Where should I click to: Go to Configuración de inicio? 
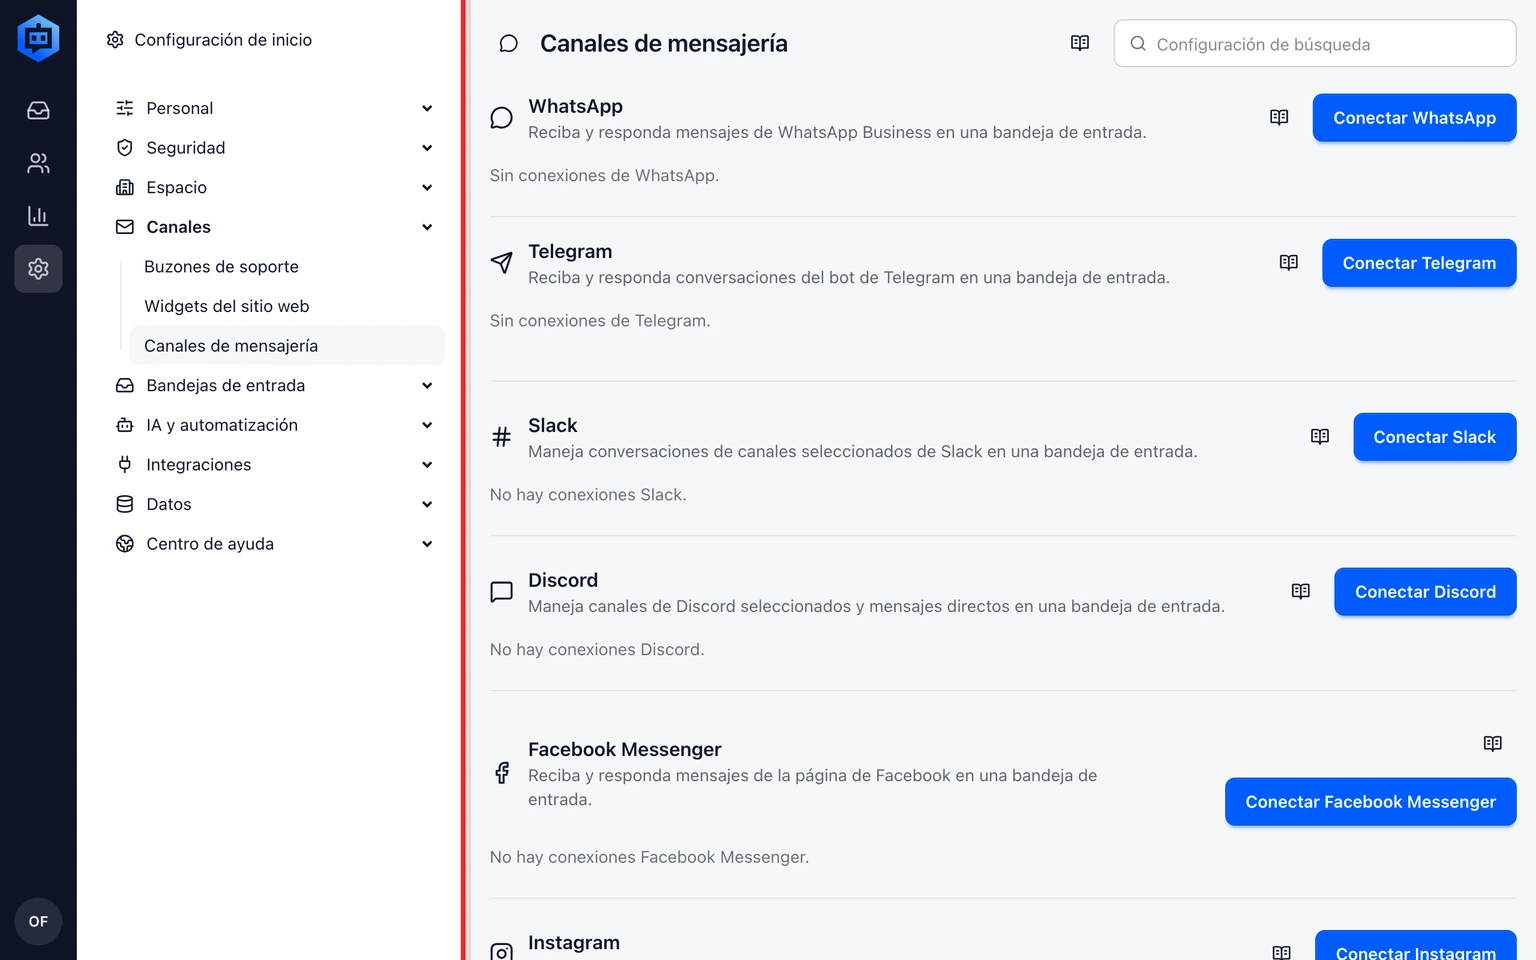click(223, 40)
